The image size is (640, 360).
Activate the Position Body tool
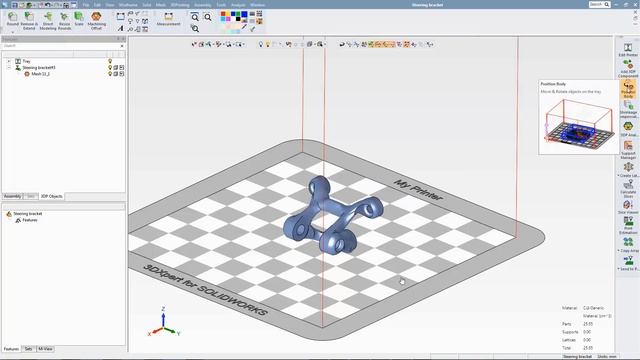coord(628,89)
